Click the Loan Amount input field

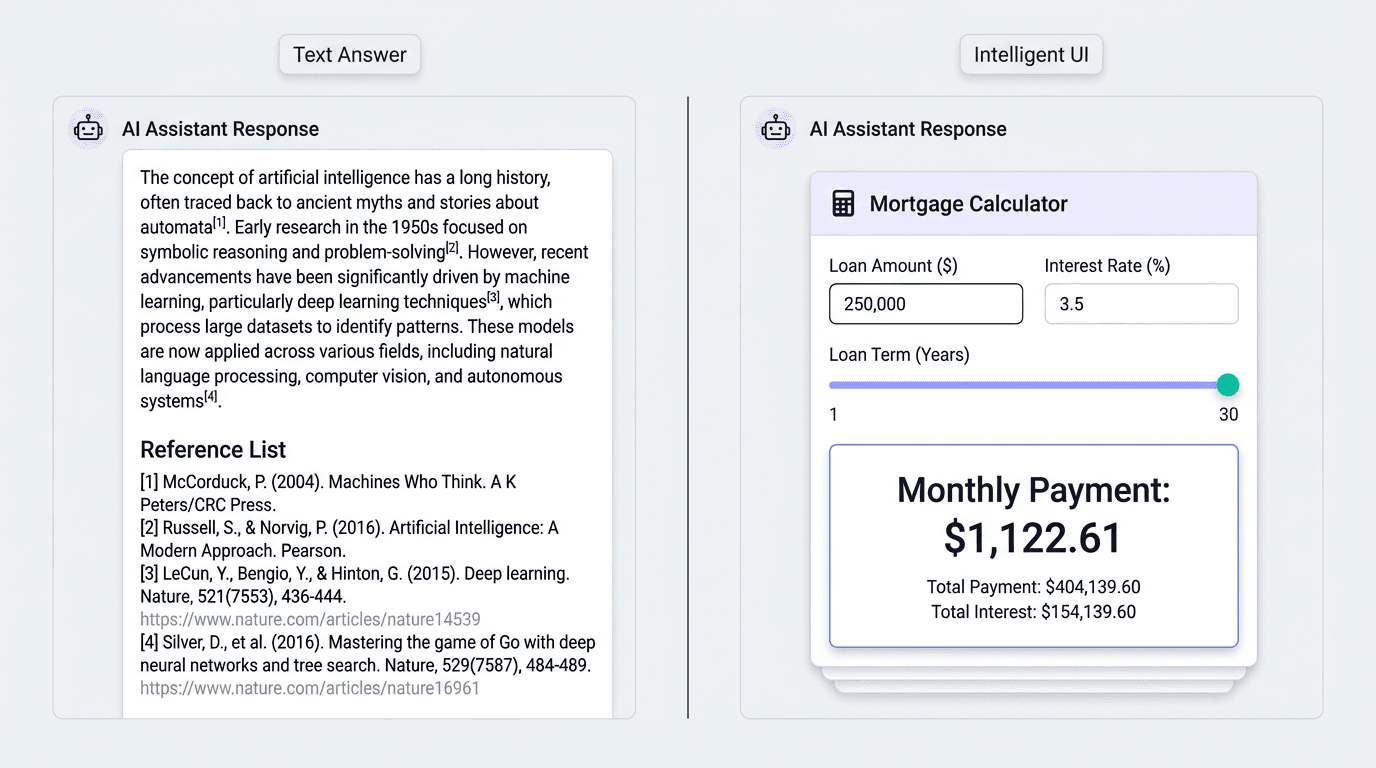point(926,304)
